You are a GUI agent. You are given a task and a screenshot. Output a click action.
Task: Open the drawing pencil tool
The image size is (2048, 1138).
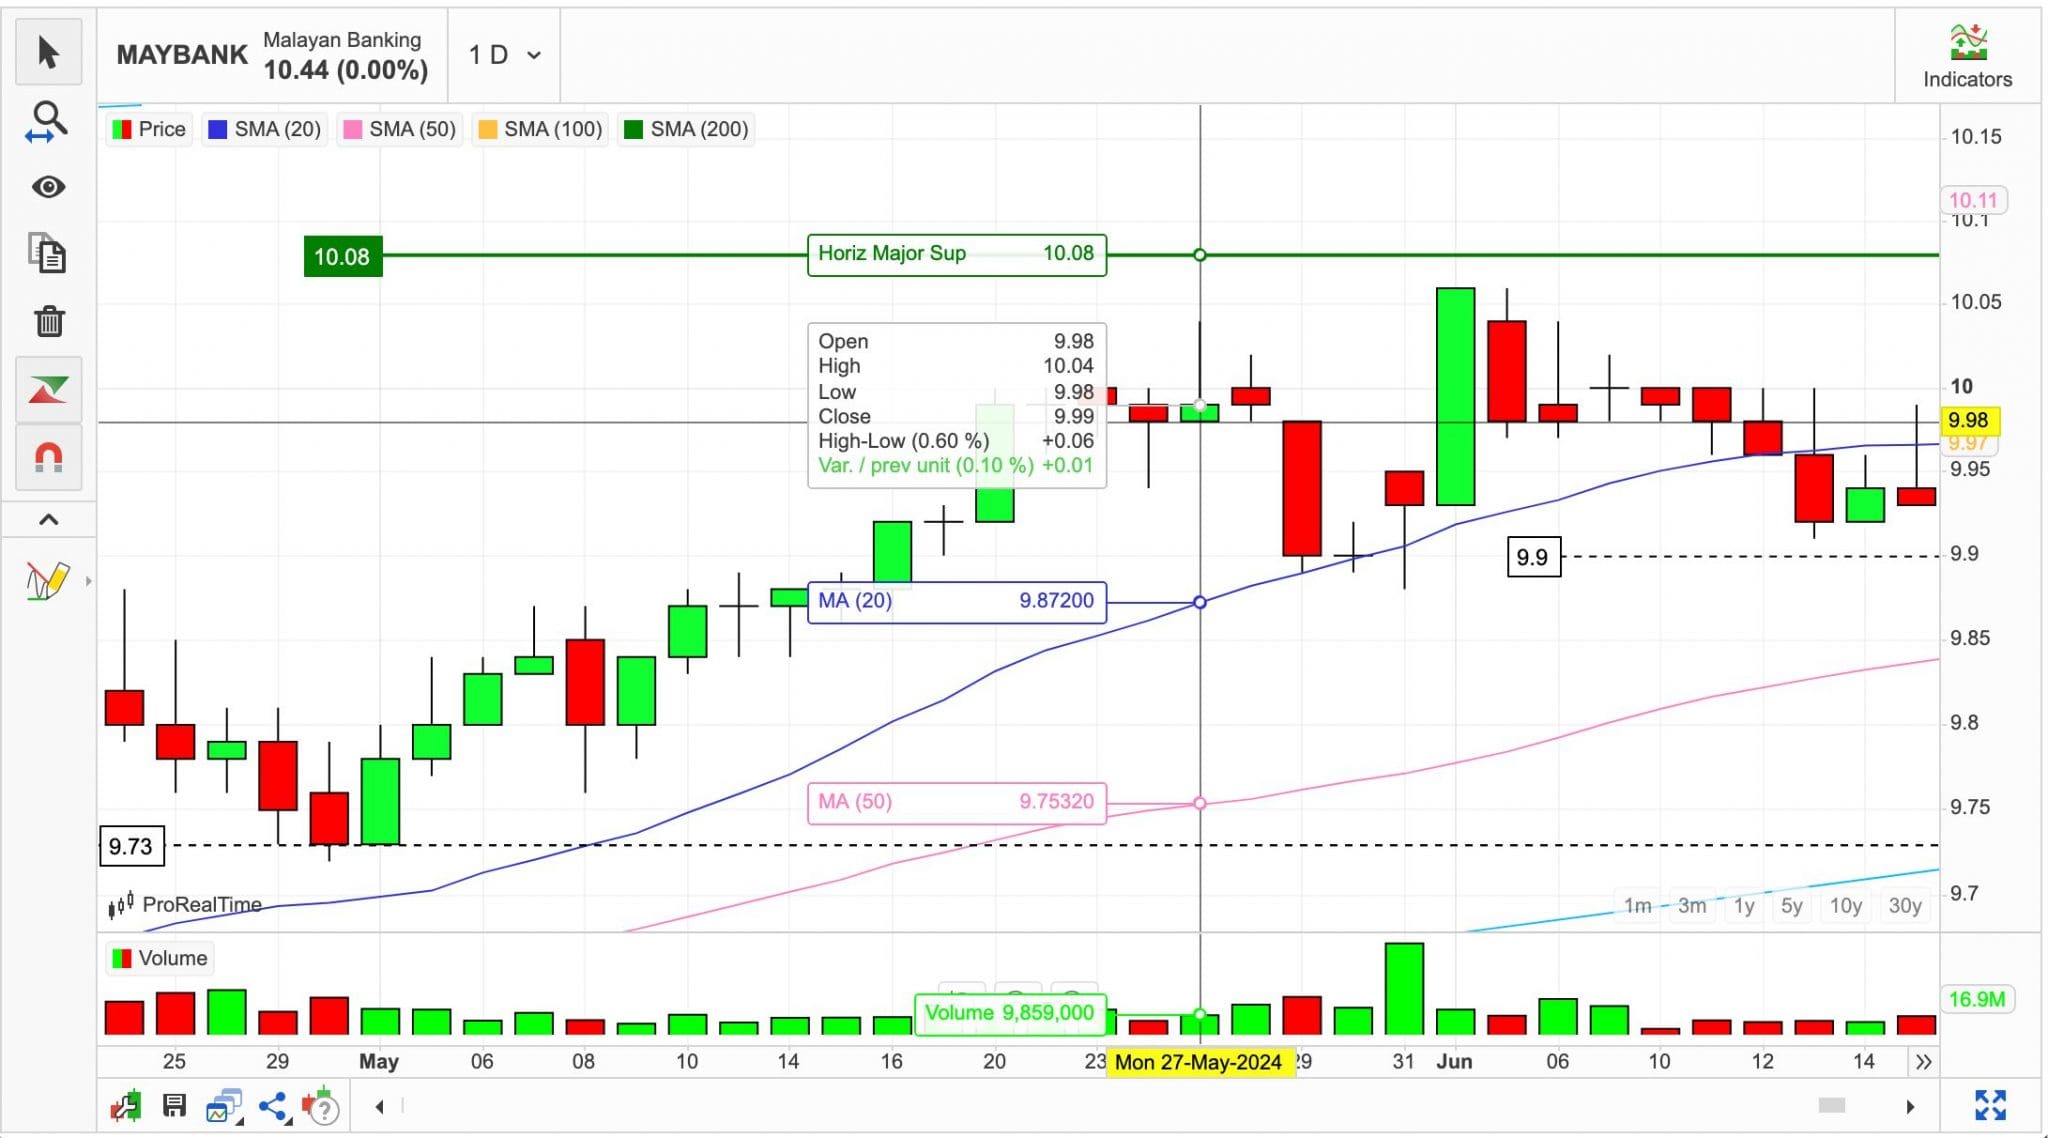pos(47,580)
